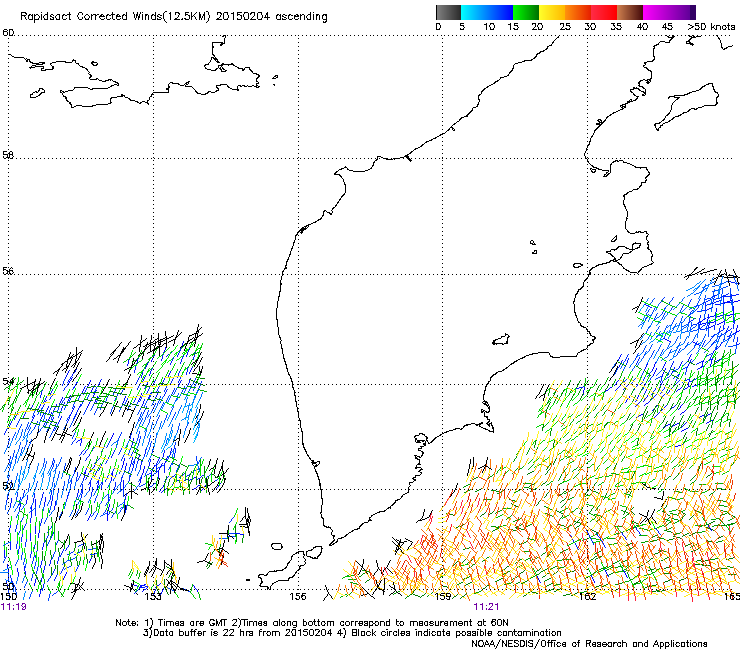740x650 pixels.
Task: Click the purple '11:19' swath time
Action: (x=14, y=607)
